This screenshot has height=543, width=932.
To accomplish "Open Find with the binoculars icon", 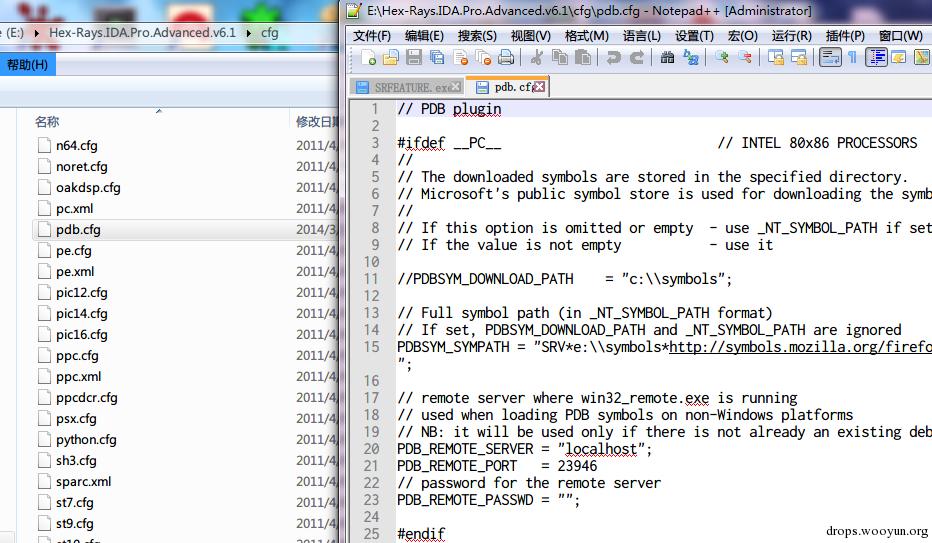I will 666,58.
